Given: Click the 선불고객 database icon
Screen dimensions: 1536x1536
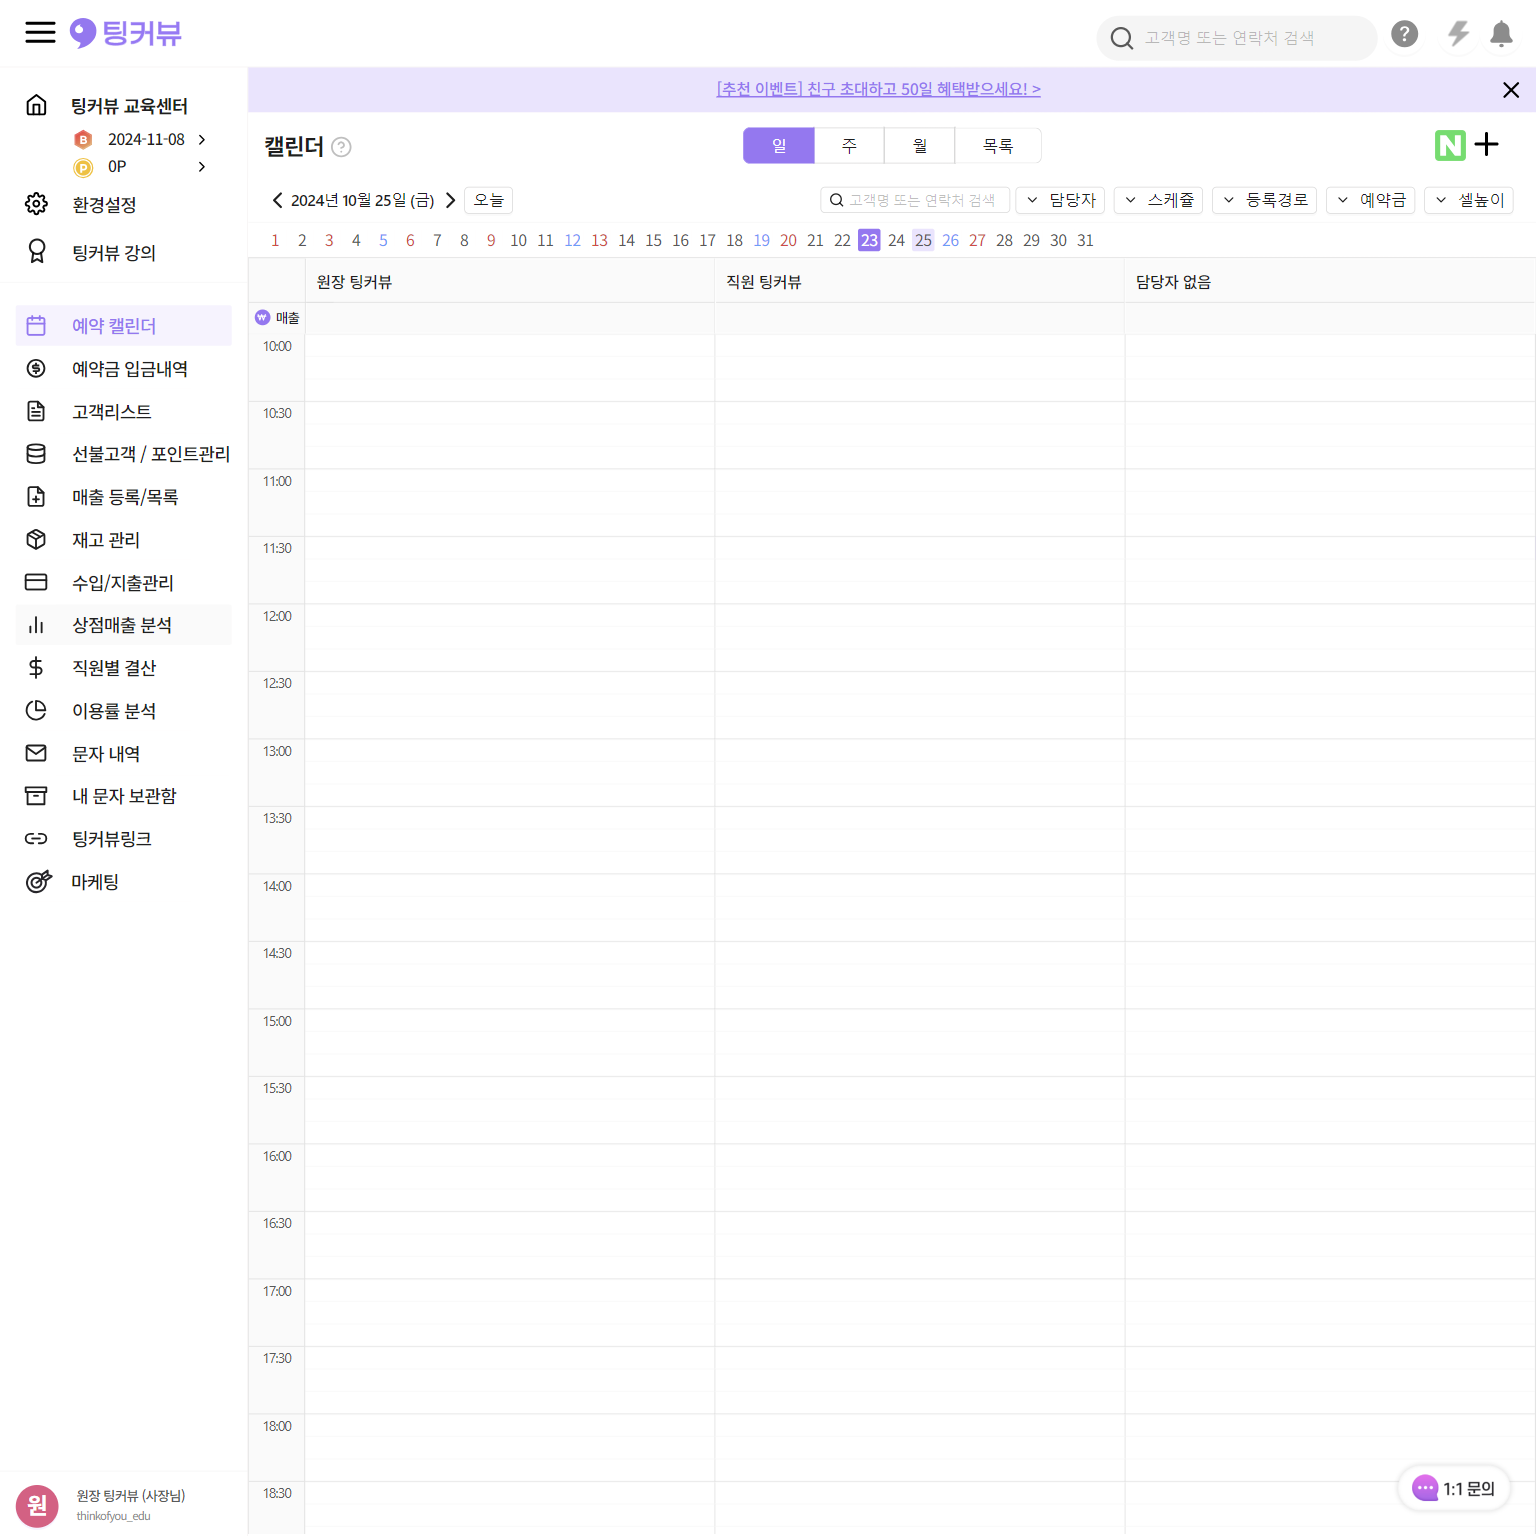Looking at the screenshot, I should coord(36,454).
